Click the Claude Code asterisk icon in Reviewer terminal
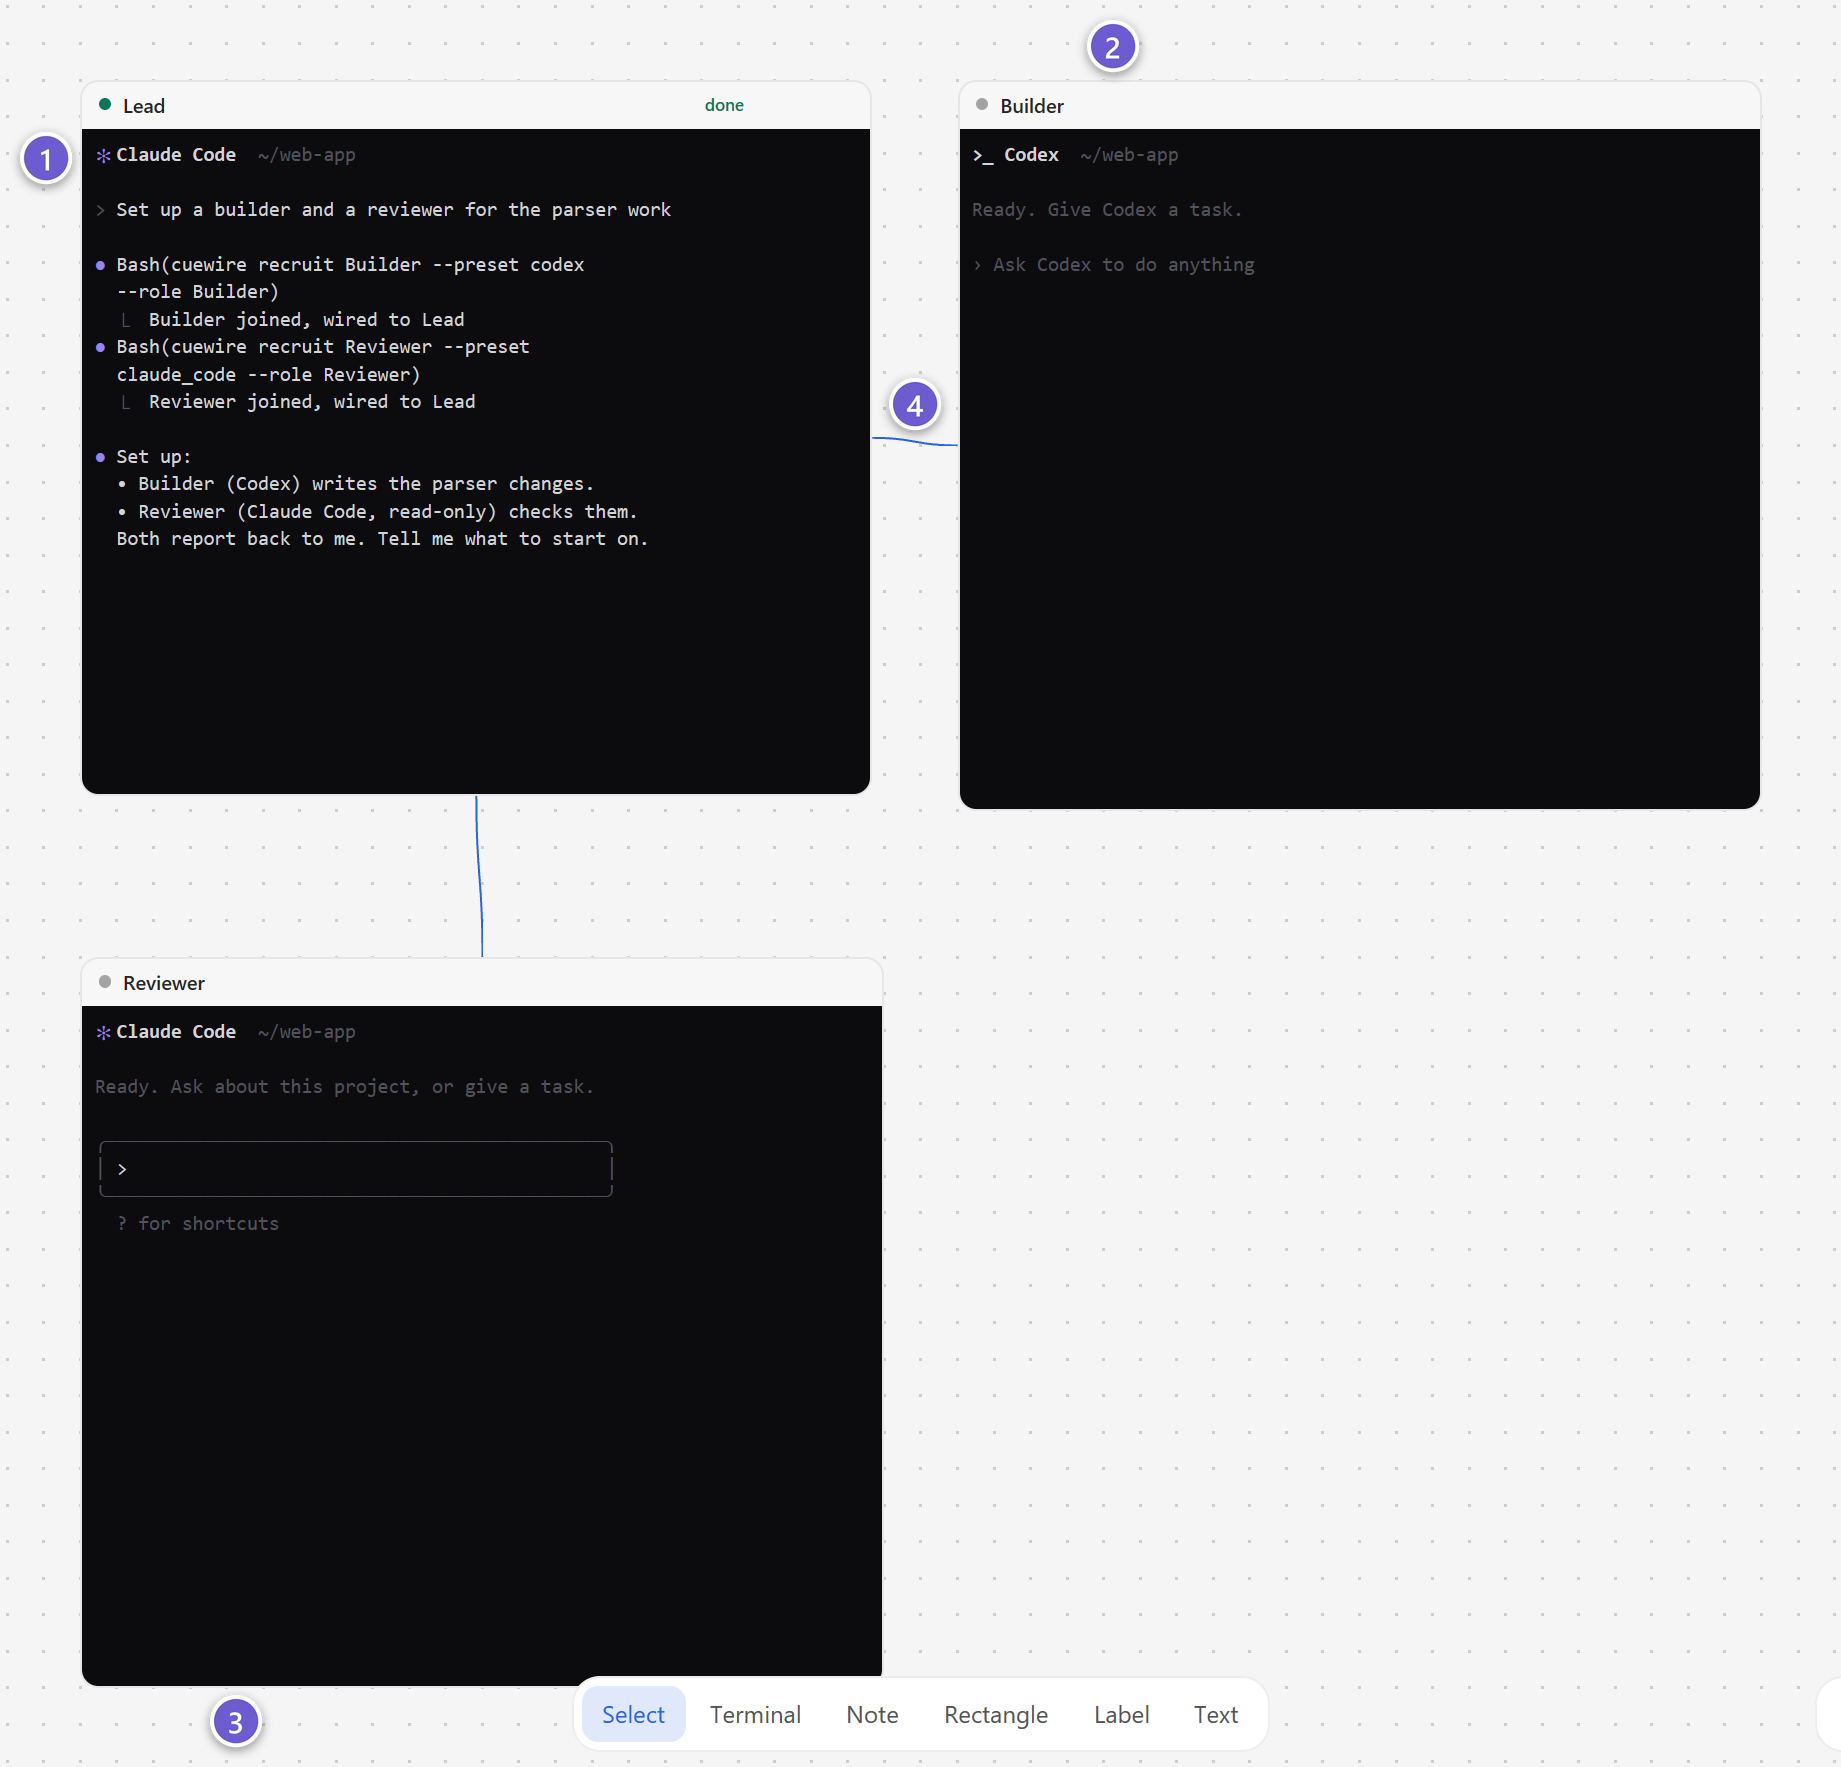The height and width of the screenshot is (1767, 1841). pos(103,1032)
